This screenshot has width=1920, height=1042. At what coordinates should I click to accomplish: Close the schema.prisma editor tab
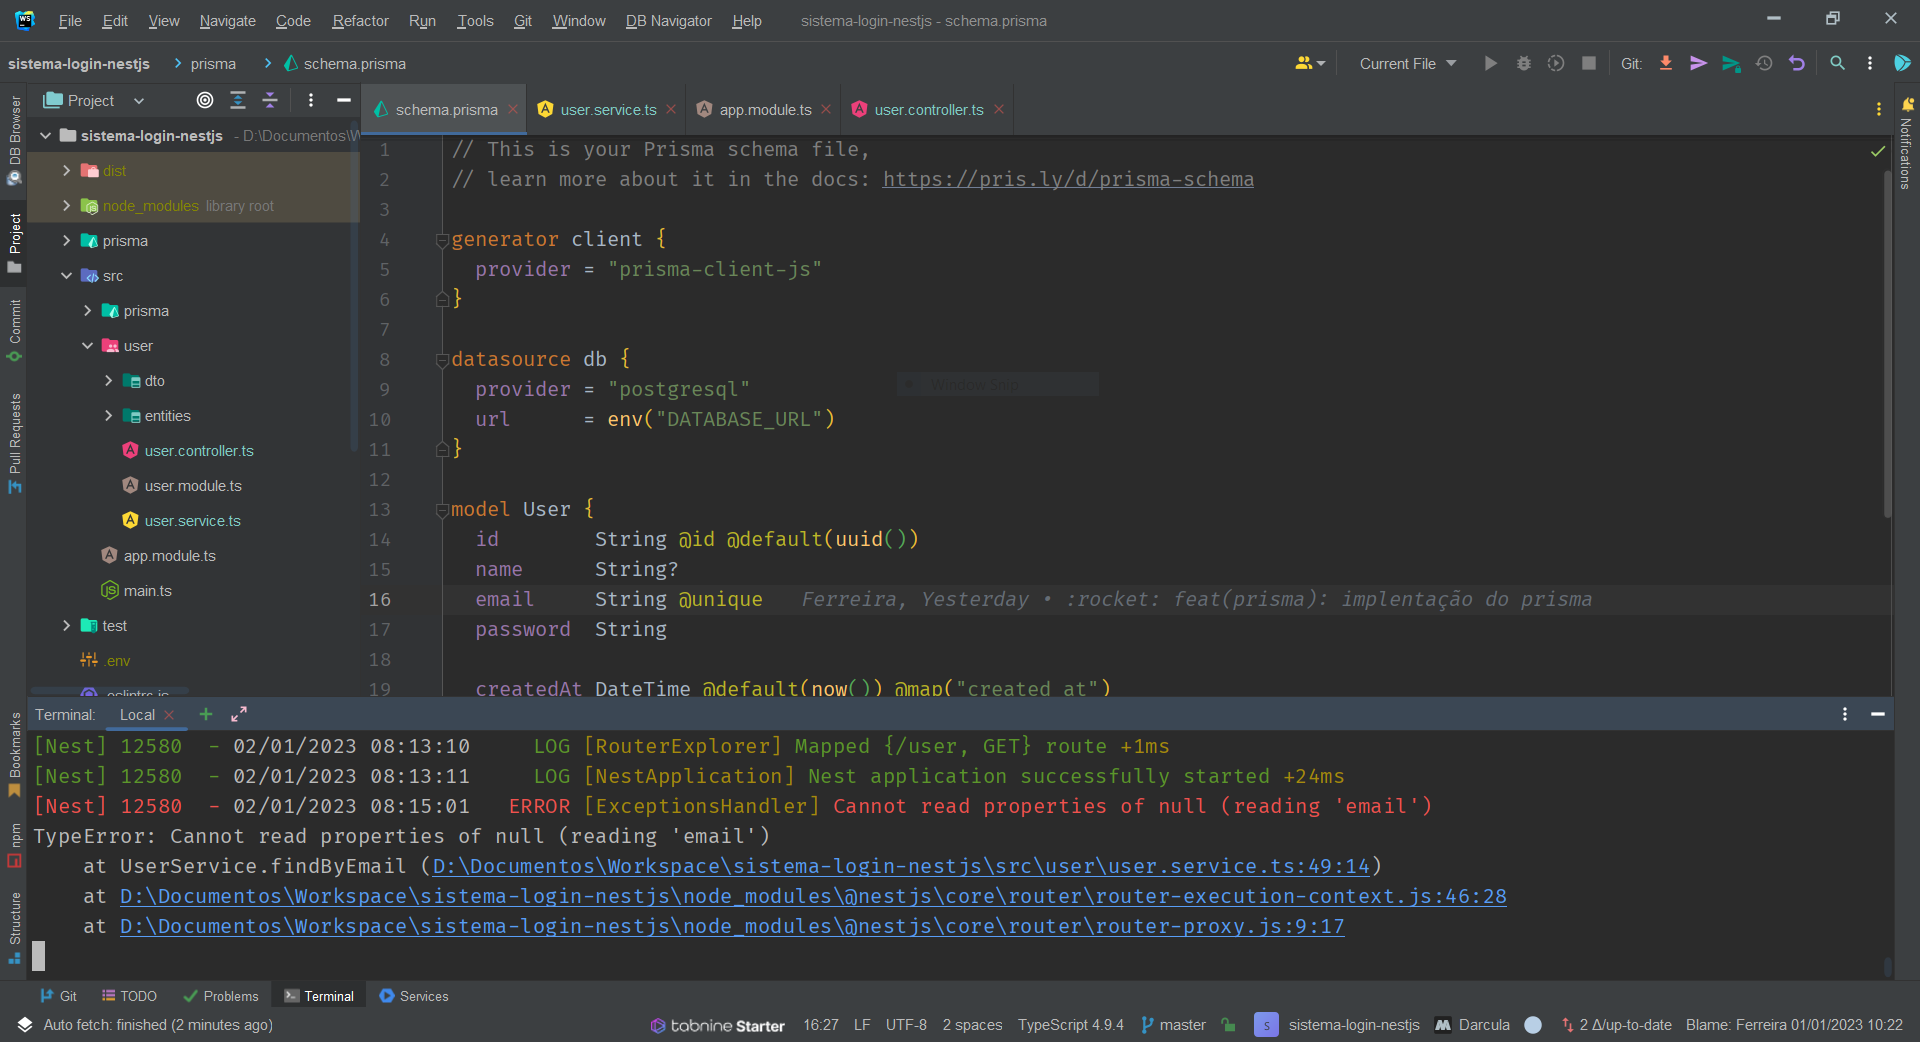coord(513,109)
